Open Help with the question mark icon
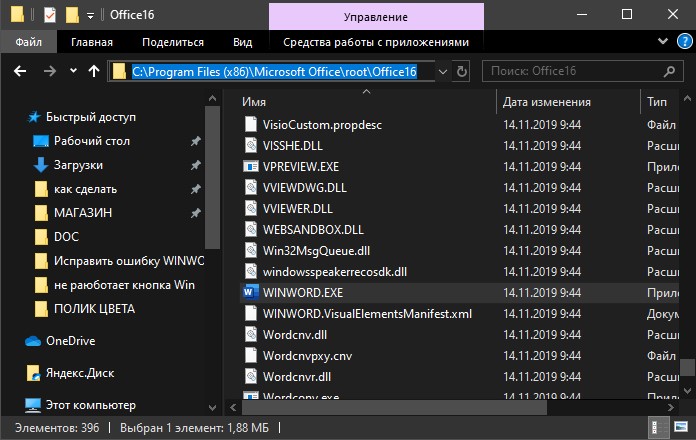Screen dimensions: 696x440 684,42
